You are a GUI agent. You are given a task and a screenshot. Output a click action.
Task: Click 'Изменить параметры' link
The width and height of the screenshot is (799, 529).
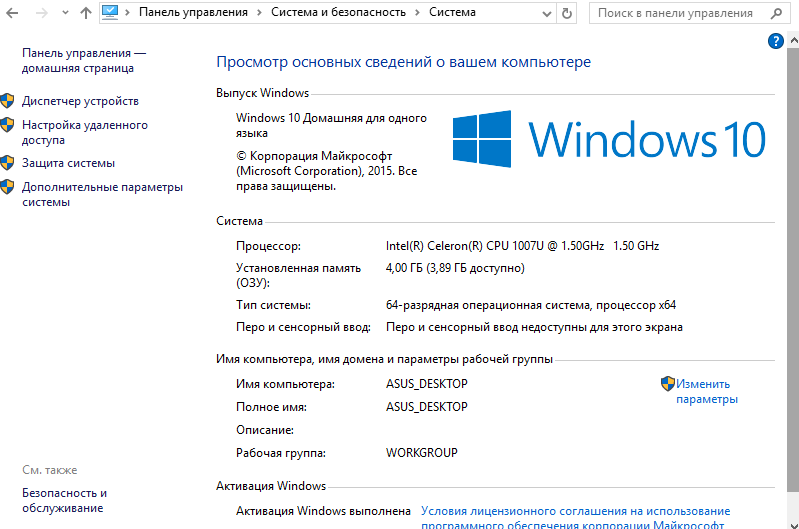(x=707, y=391)
